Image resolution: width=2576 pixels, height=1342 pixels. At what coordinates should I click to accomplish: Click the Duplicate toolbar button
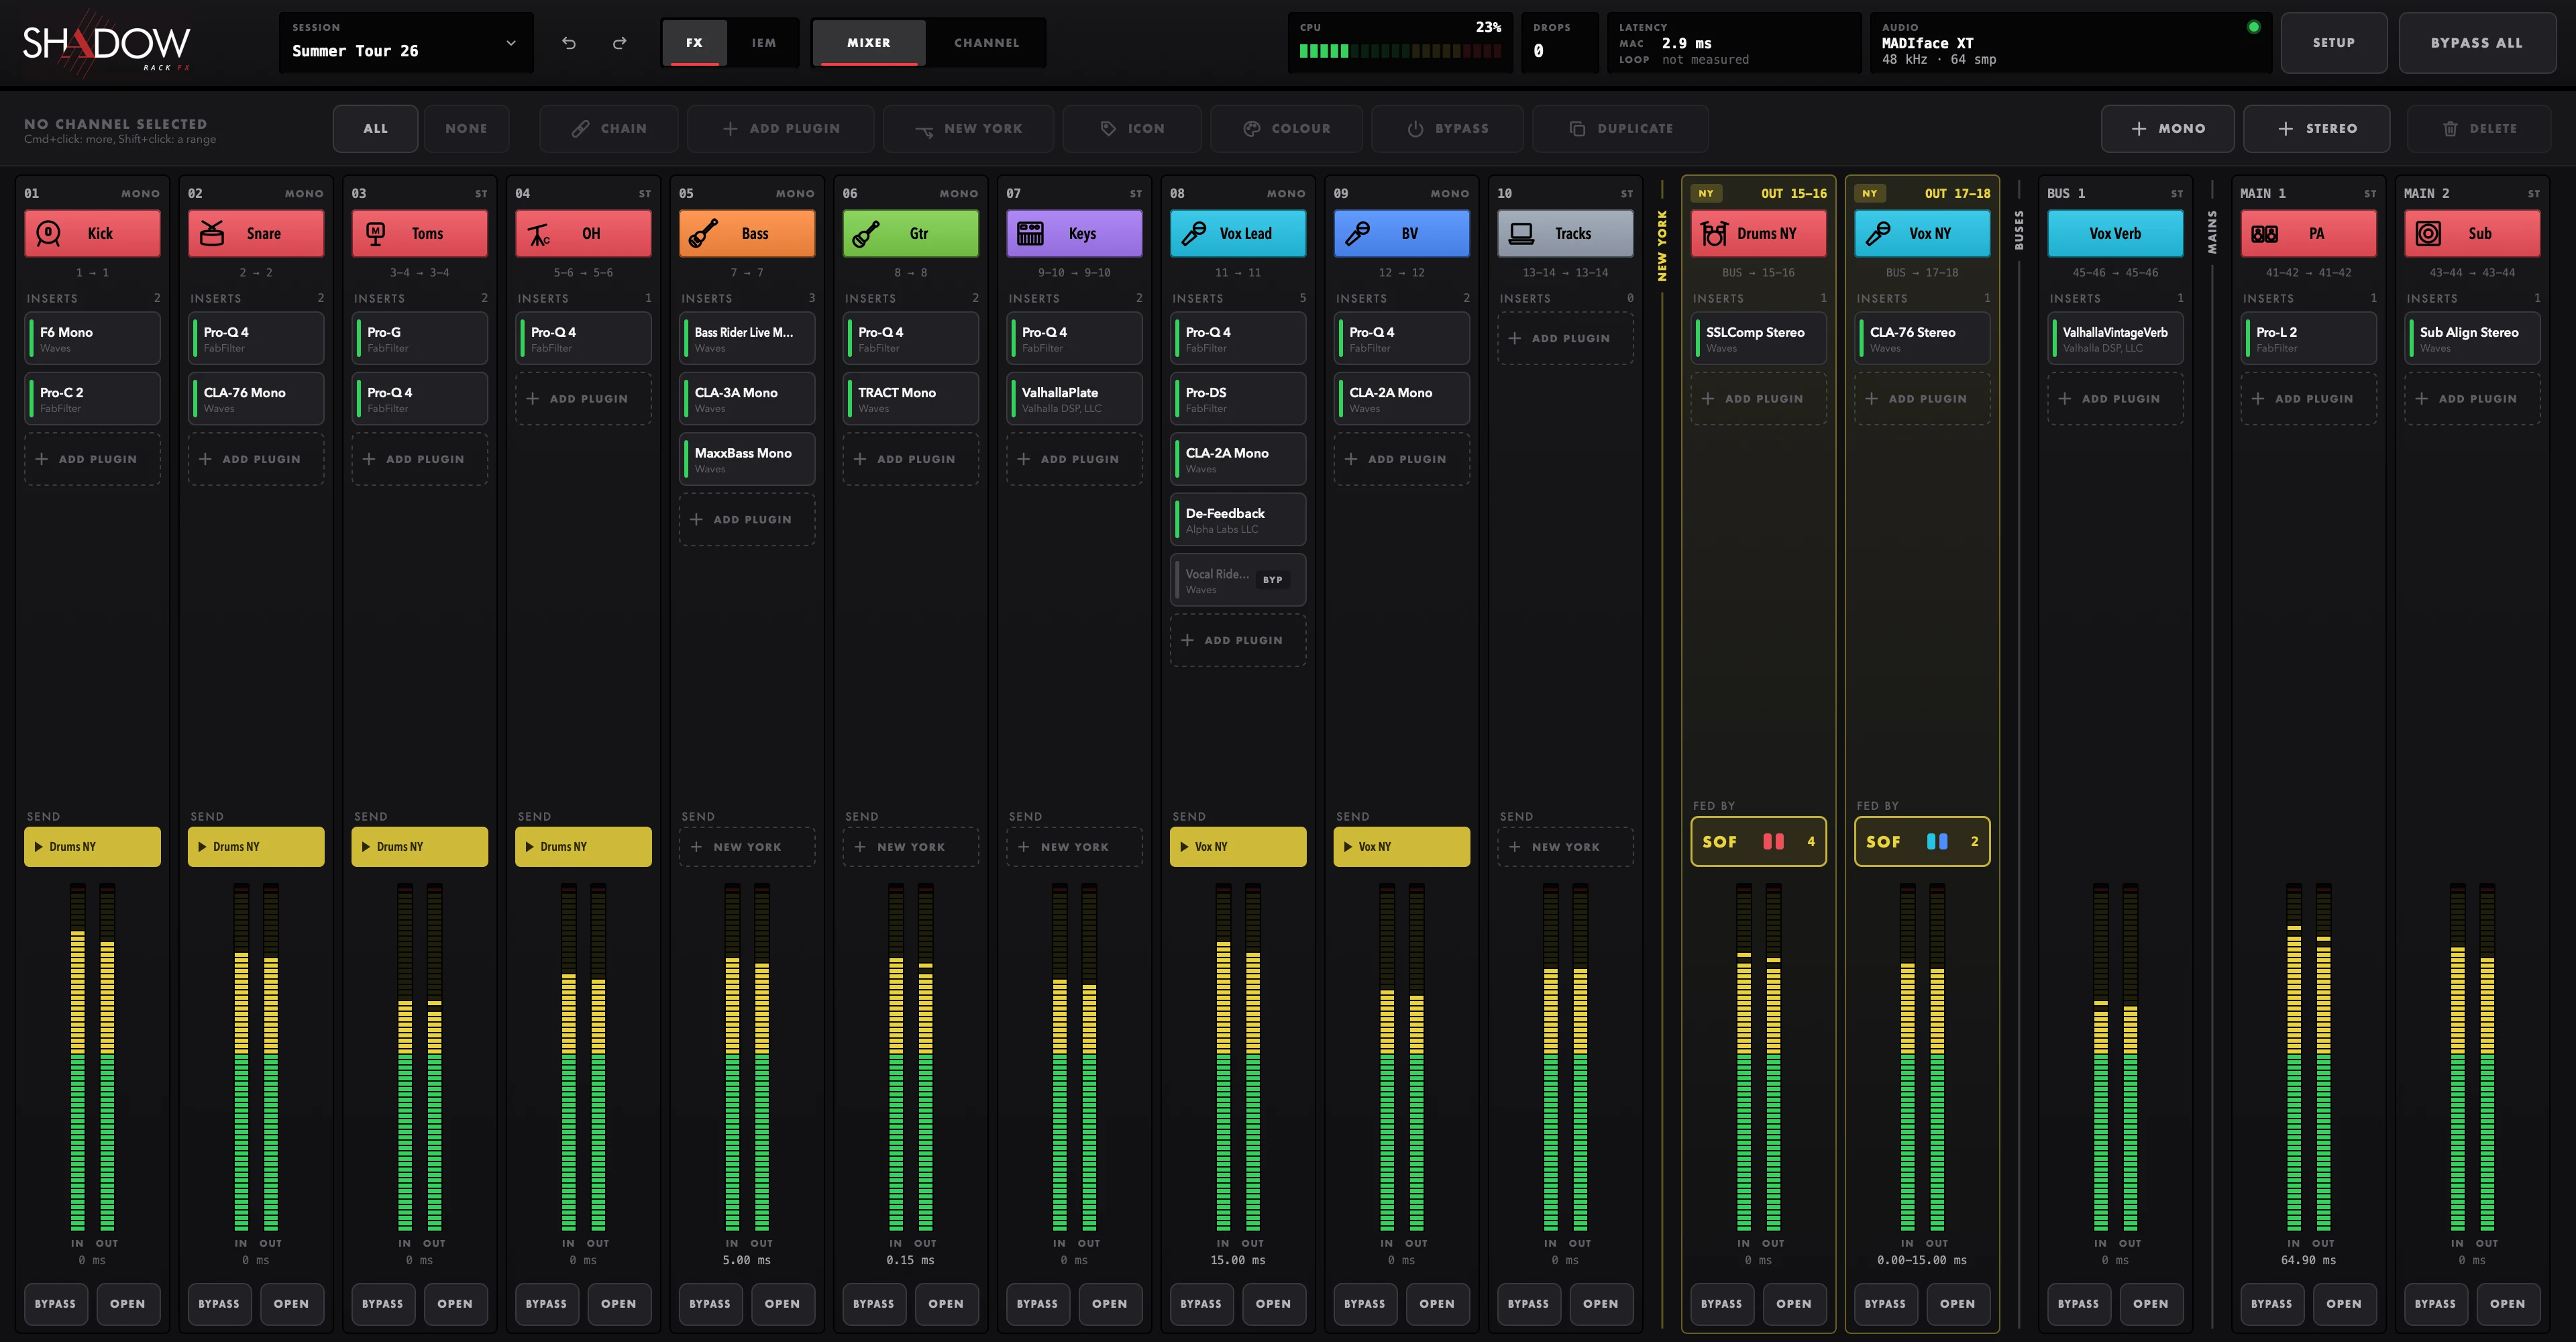click(x=1620, y=128)
